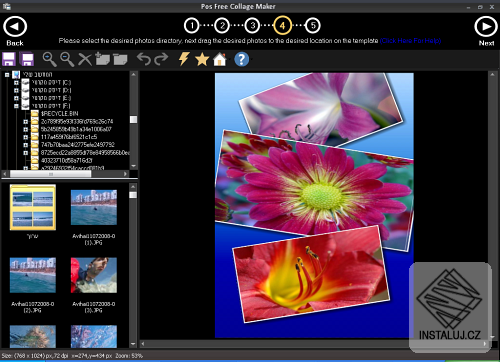Screen dimensions: 500x362
Task: Click the red lily photo in collage
Action: [310, 275]
